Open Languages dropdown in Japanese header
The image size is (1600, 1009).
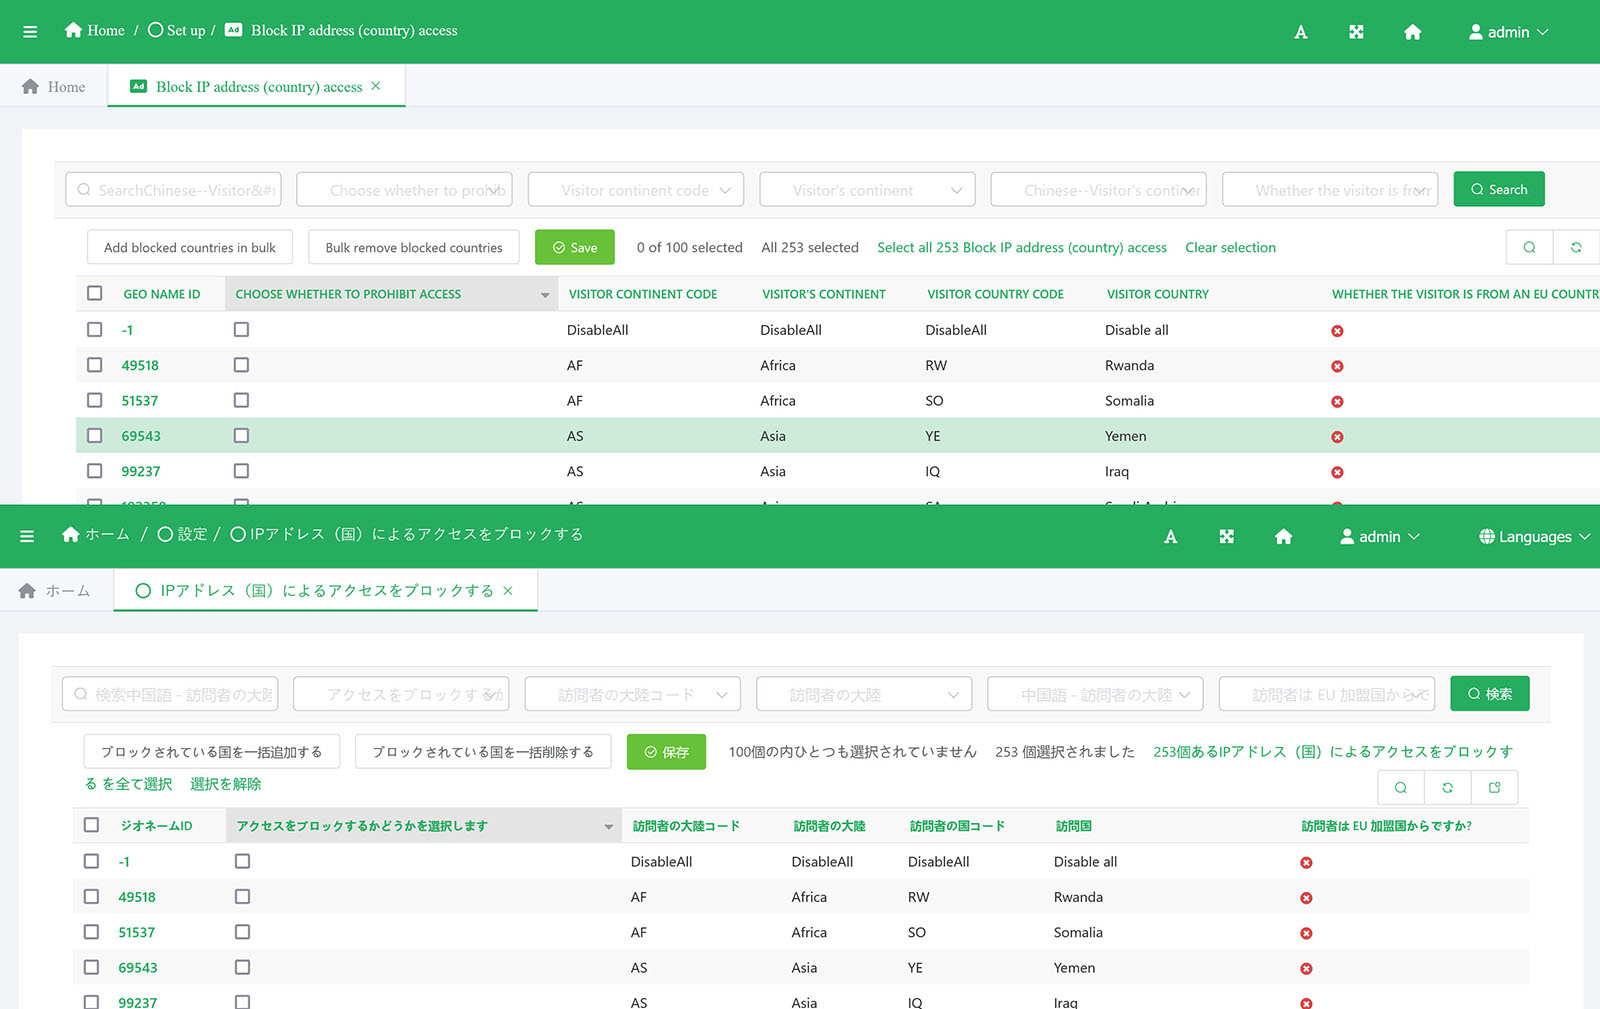click(x=1534, y=536)
